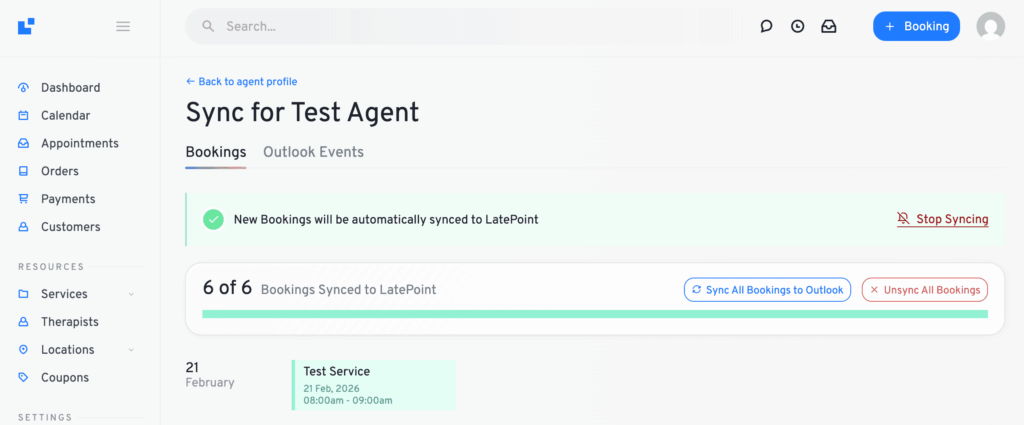Click the Coupons tag icon

tap(24, 378)
